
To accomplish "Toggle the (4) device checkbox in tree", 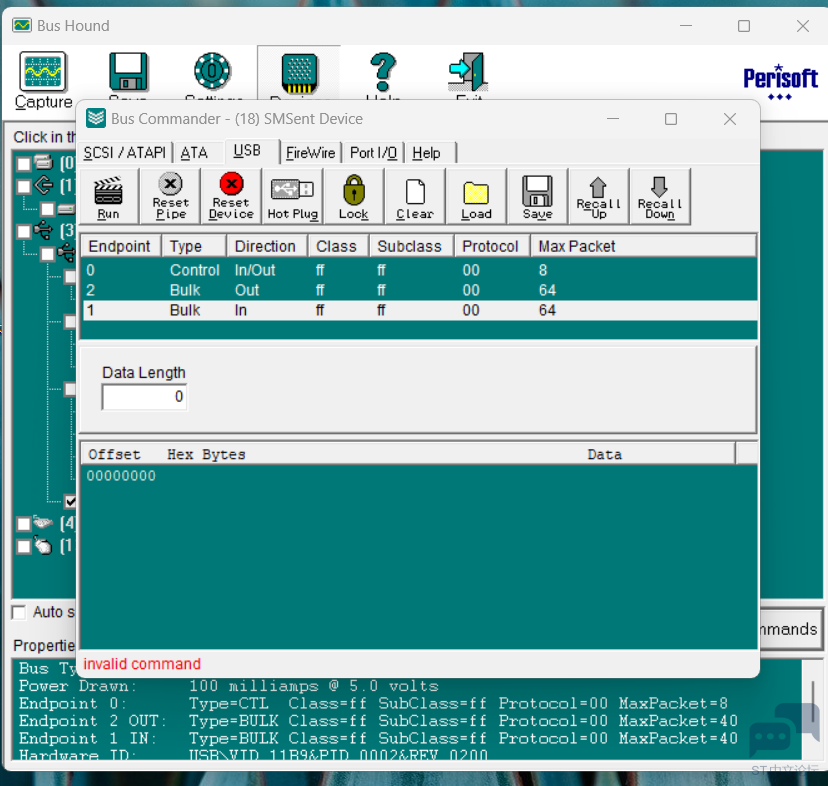I will click(24, 523).
